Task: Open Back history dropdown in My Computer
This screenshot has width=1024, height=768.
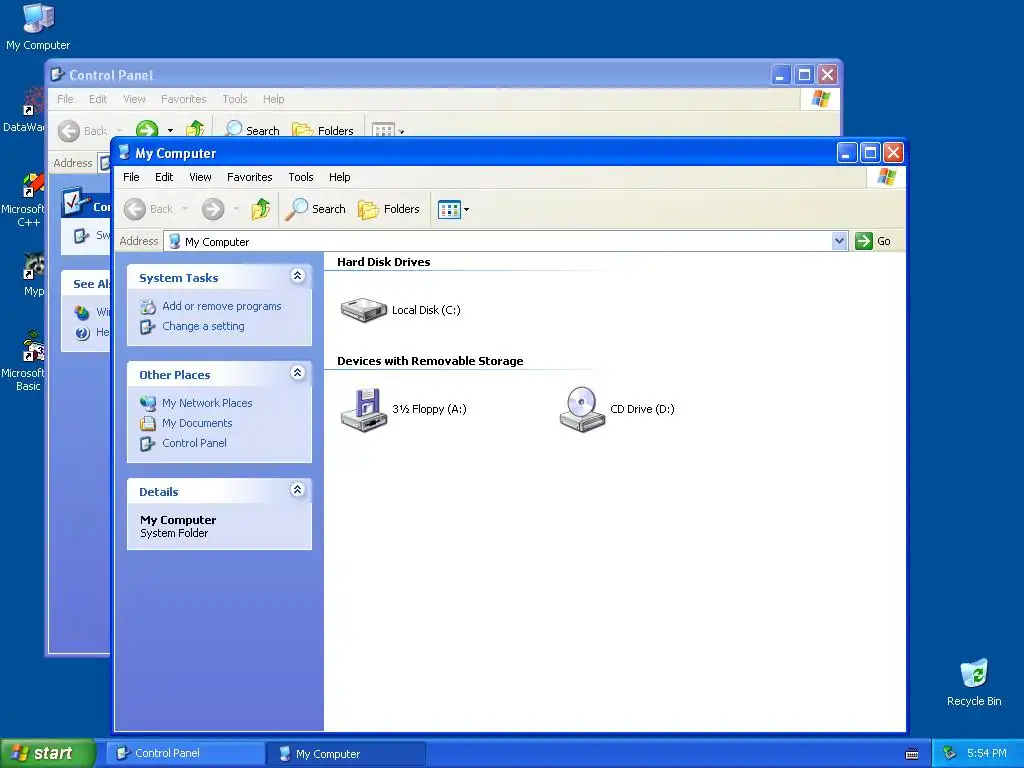Action: point(185,209)
